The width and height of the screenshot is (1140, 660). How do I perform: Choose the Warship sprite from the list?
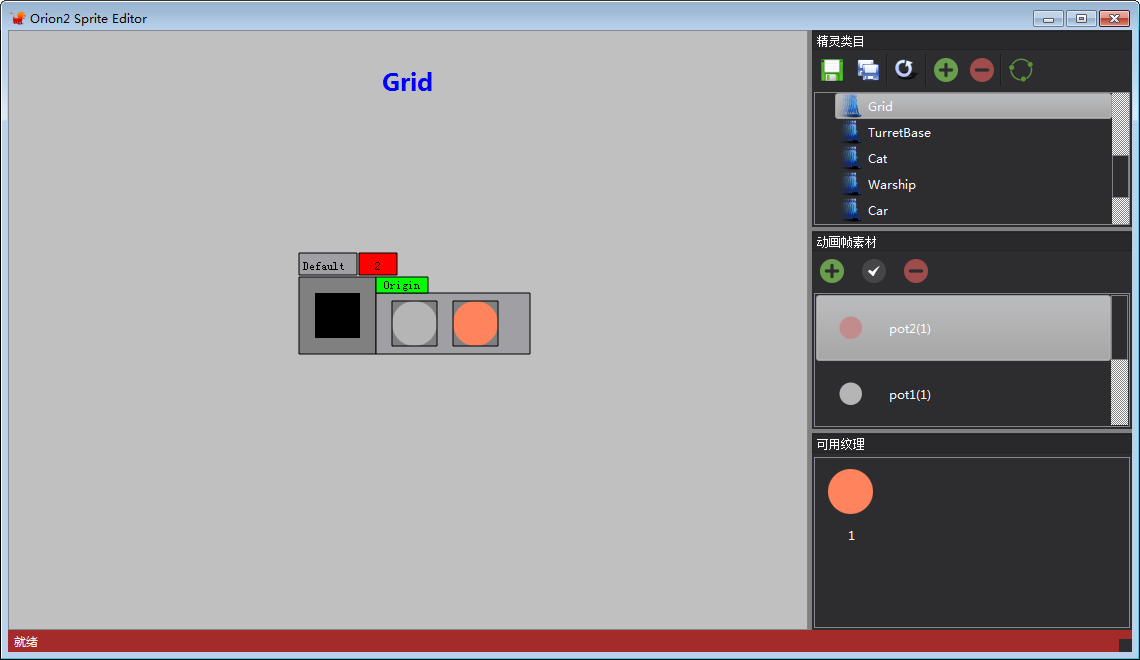pos(891,185)
